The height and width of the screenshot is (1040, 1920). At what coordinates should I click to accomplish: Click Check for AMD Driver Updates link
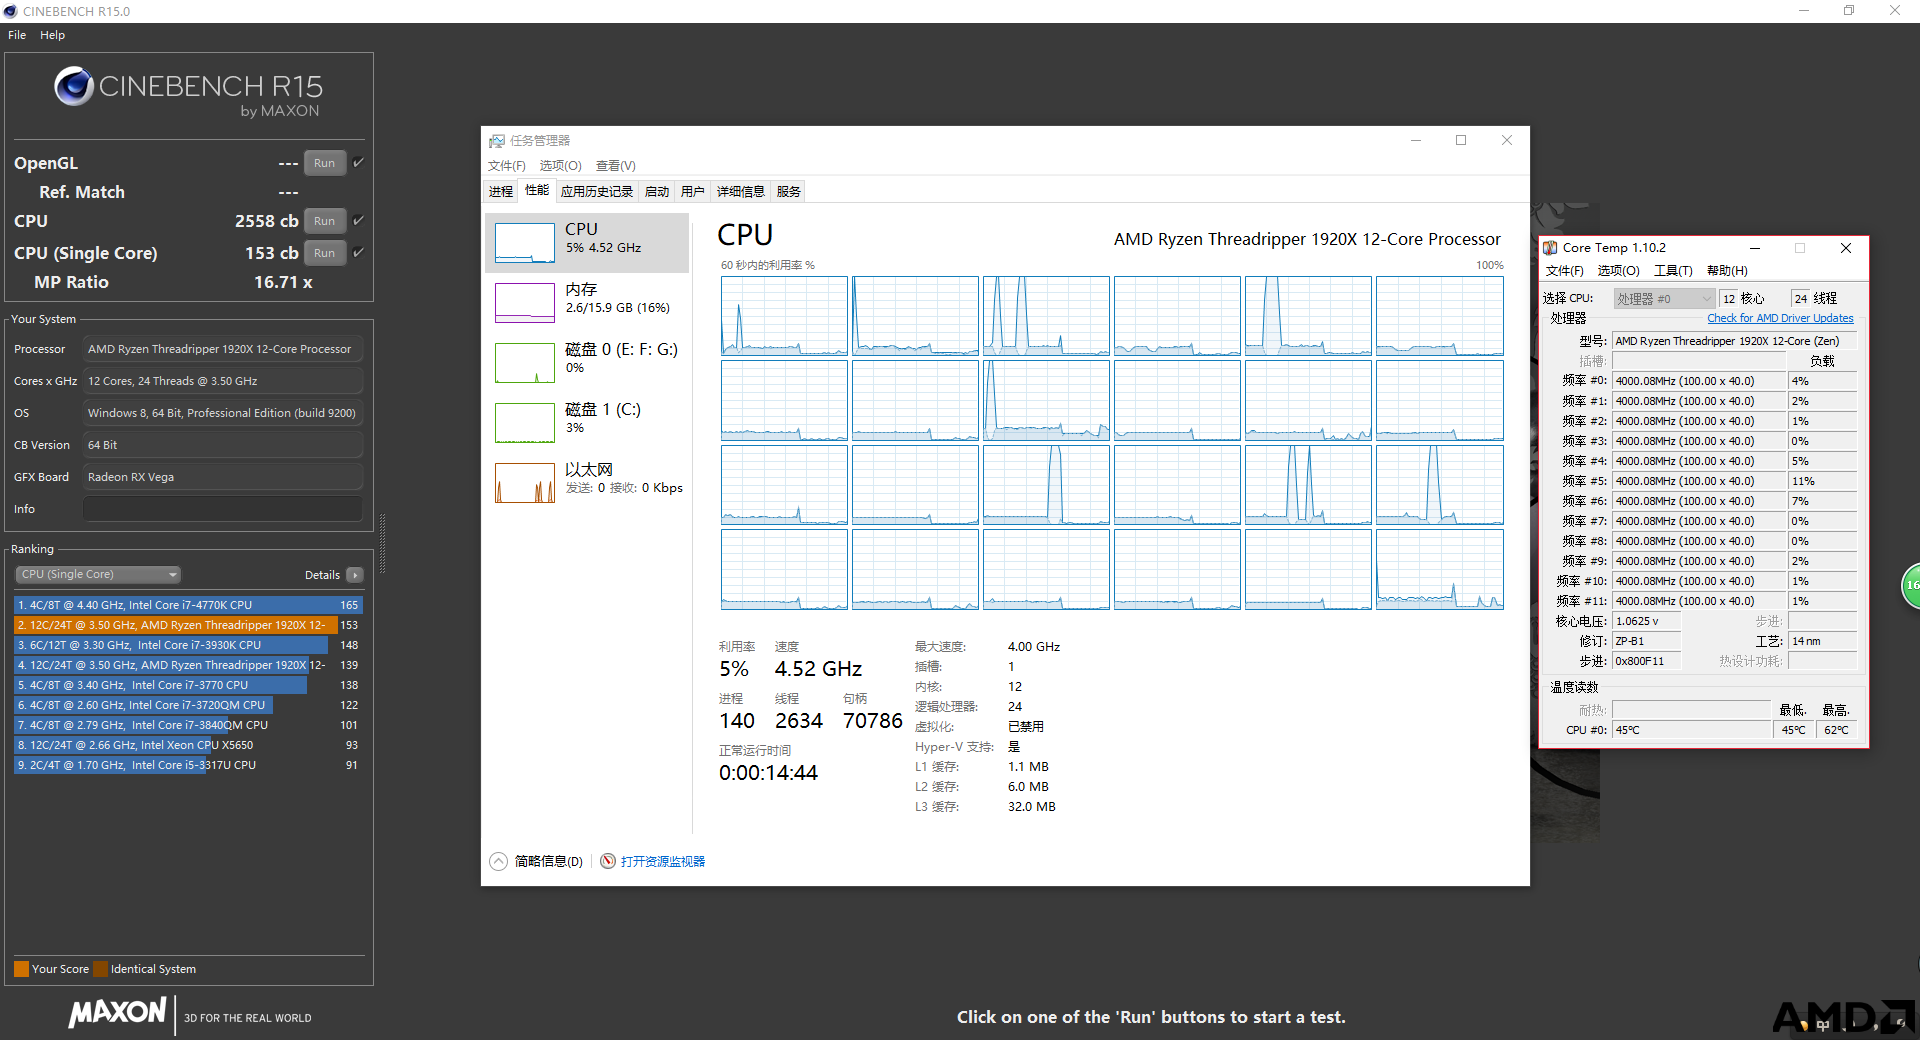(x=1780, y=318)
